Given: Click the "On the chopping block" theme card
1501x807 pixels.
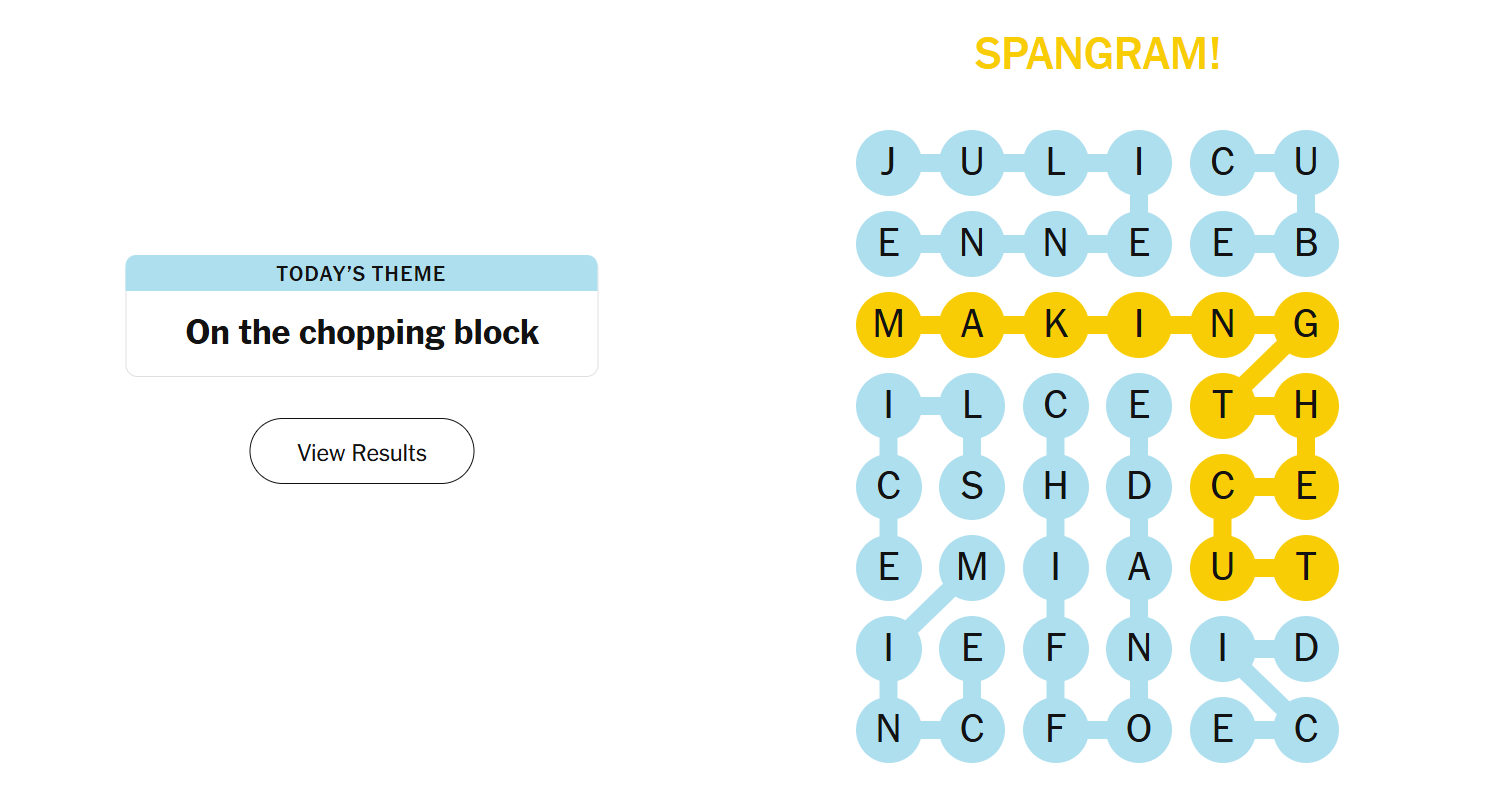Looking at the screenshot, I should pos(361,332).
